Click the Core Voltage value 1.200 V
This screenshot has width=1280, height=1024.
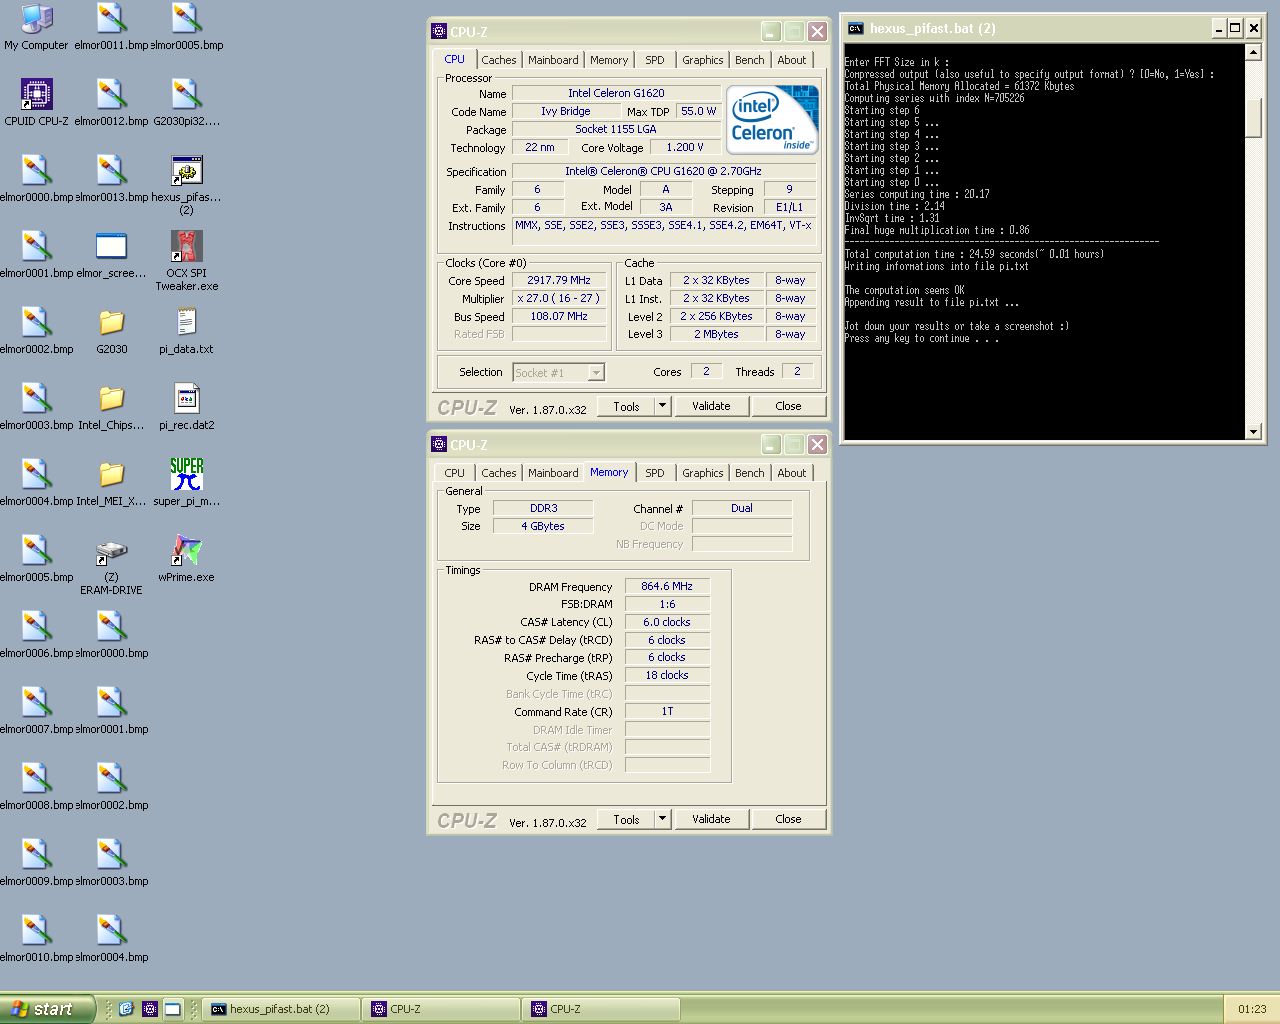pyautogui.click(x=685, y=147)
